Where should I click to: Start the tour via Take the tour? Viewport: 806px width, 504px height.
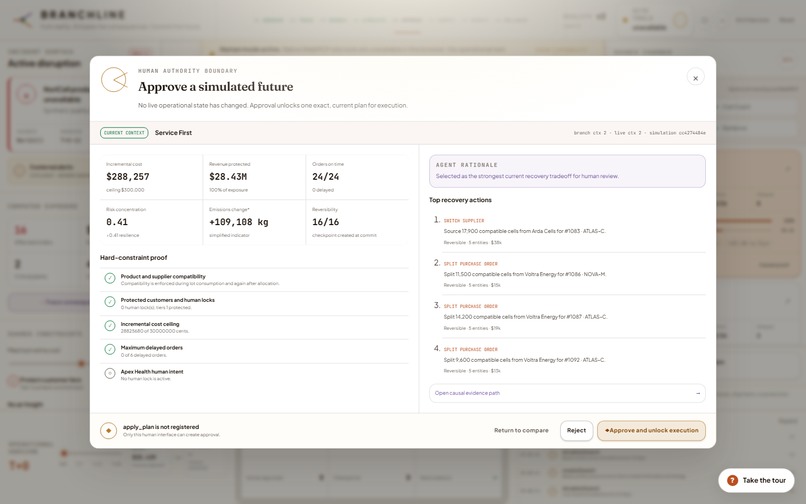tap(756, 480)
